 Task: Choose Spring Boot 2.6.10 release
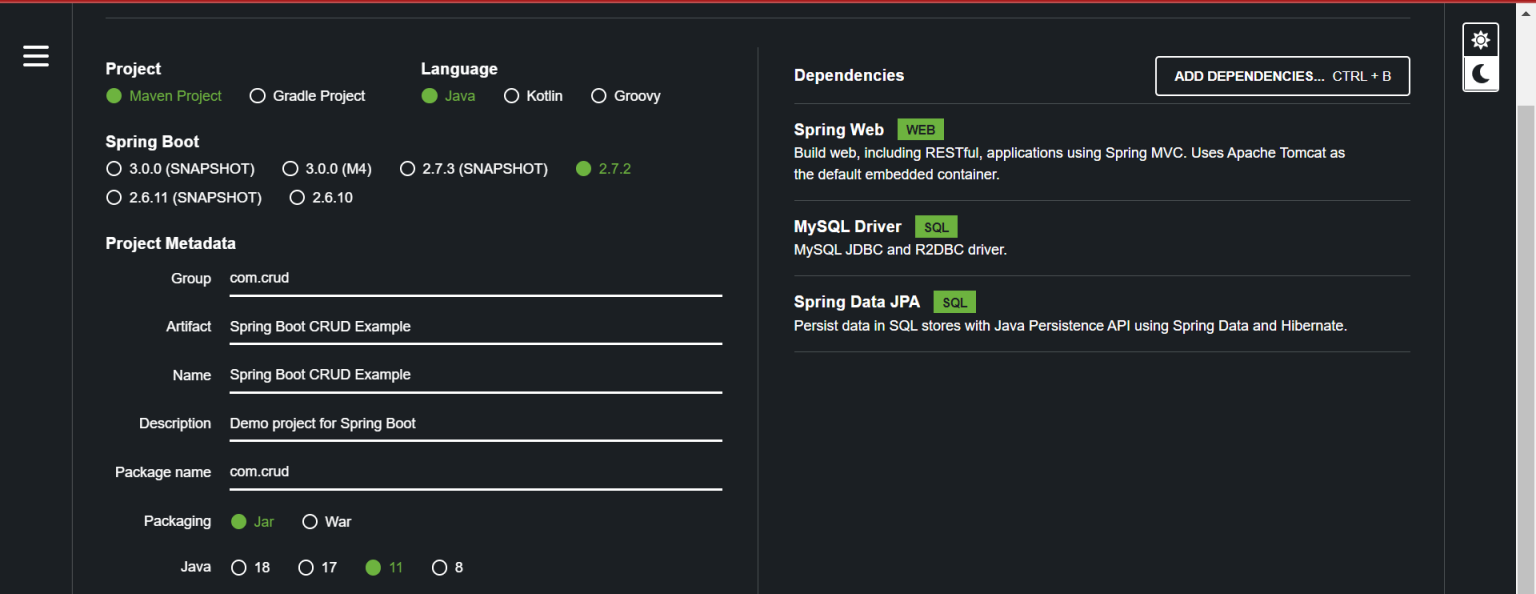point(297,197)
